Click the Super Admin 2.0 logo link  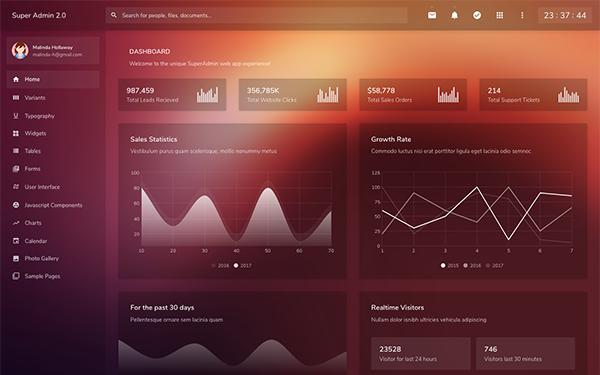tap(39, 15)
